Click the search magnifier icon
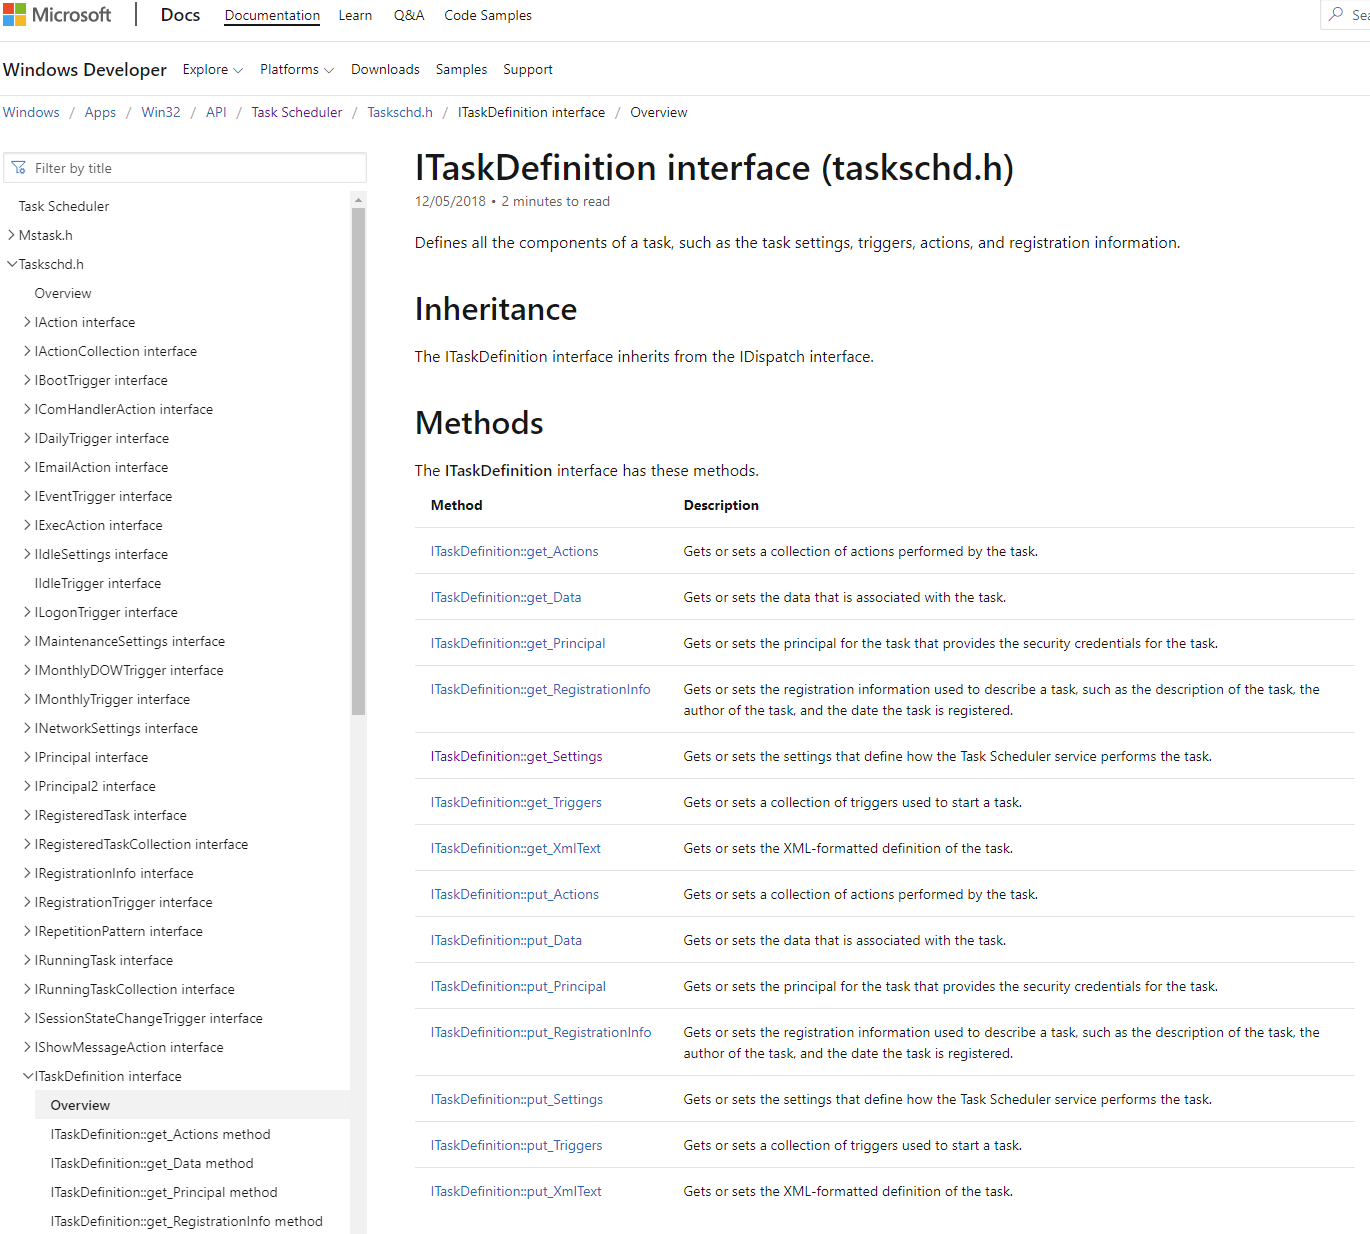 1336,14
